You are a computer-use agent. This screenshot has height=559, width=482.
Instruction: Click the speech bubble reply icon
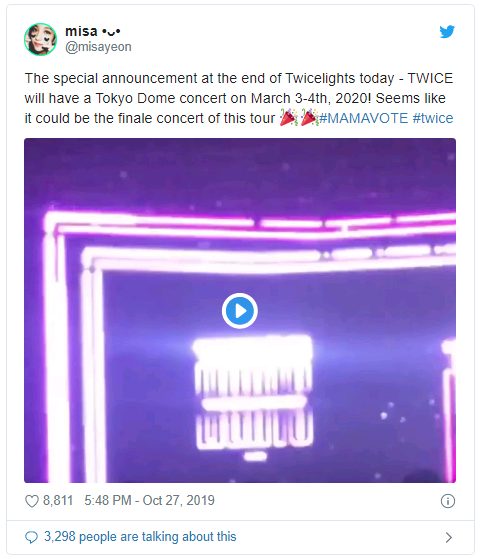coord(31,537)
